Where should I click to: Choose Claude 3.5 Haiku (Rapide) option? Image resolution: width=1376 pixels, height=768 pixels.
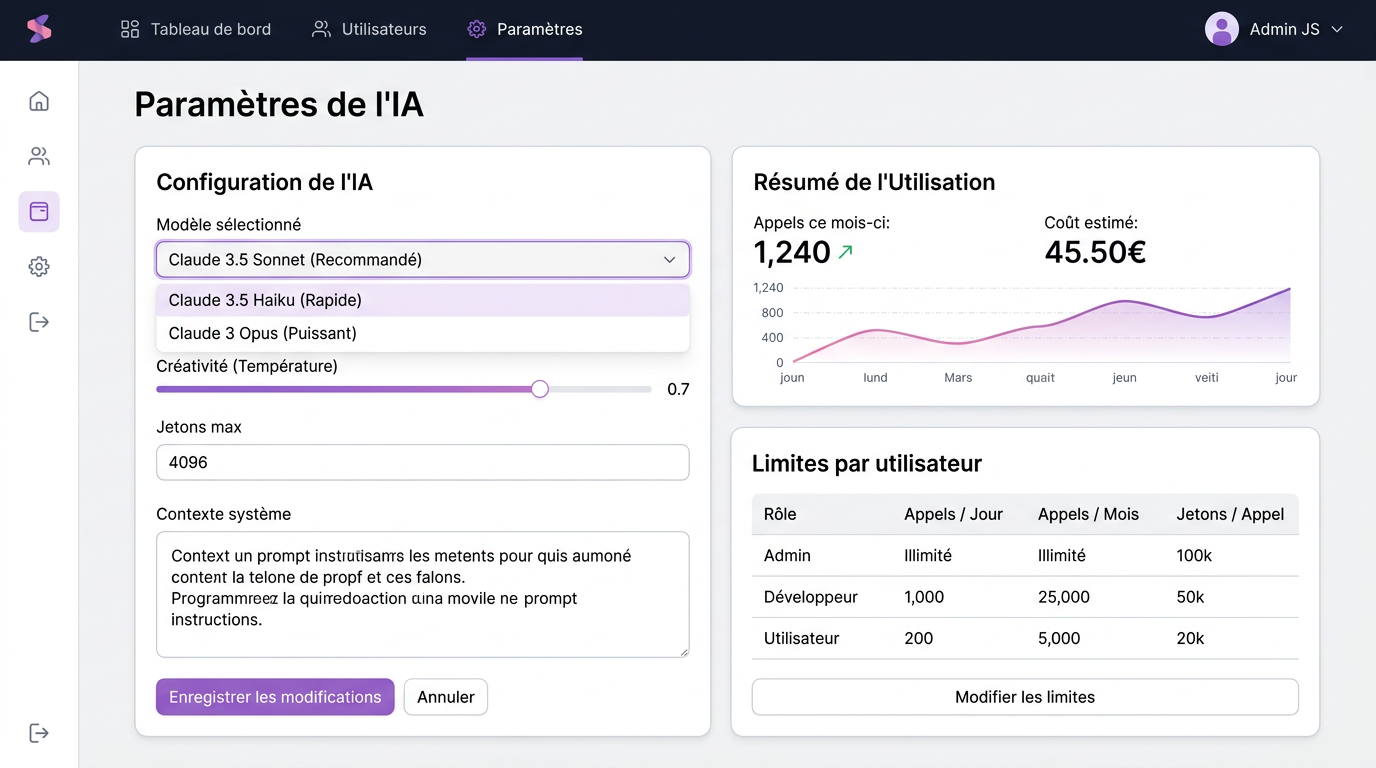pos(423,300)
